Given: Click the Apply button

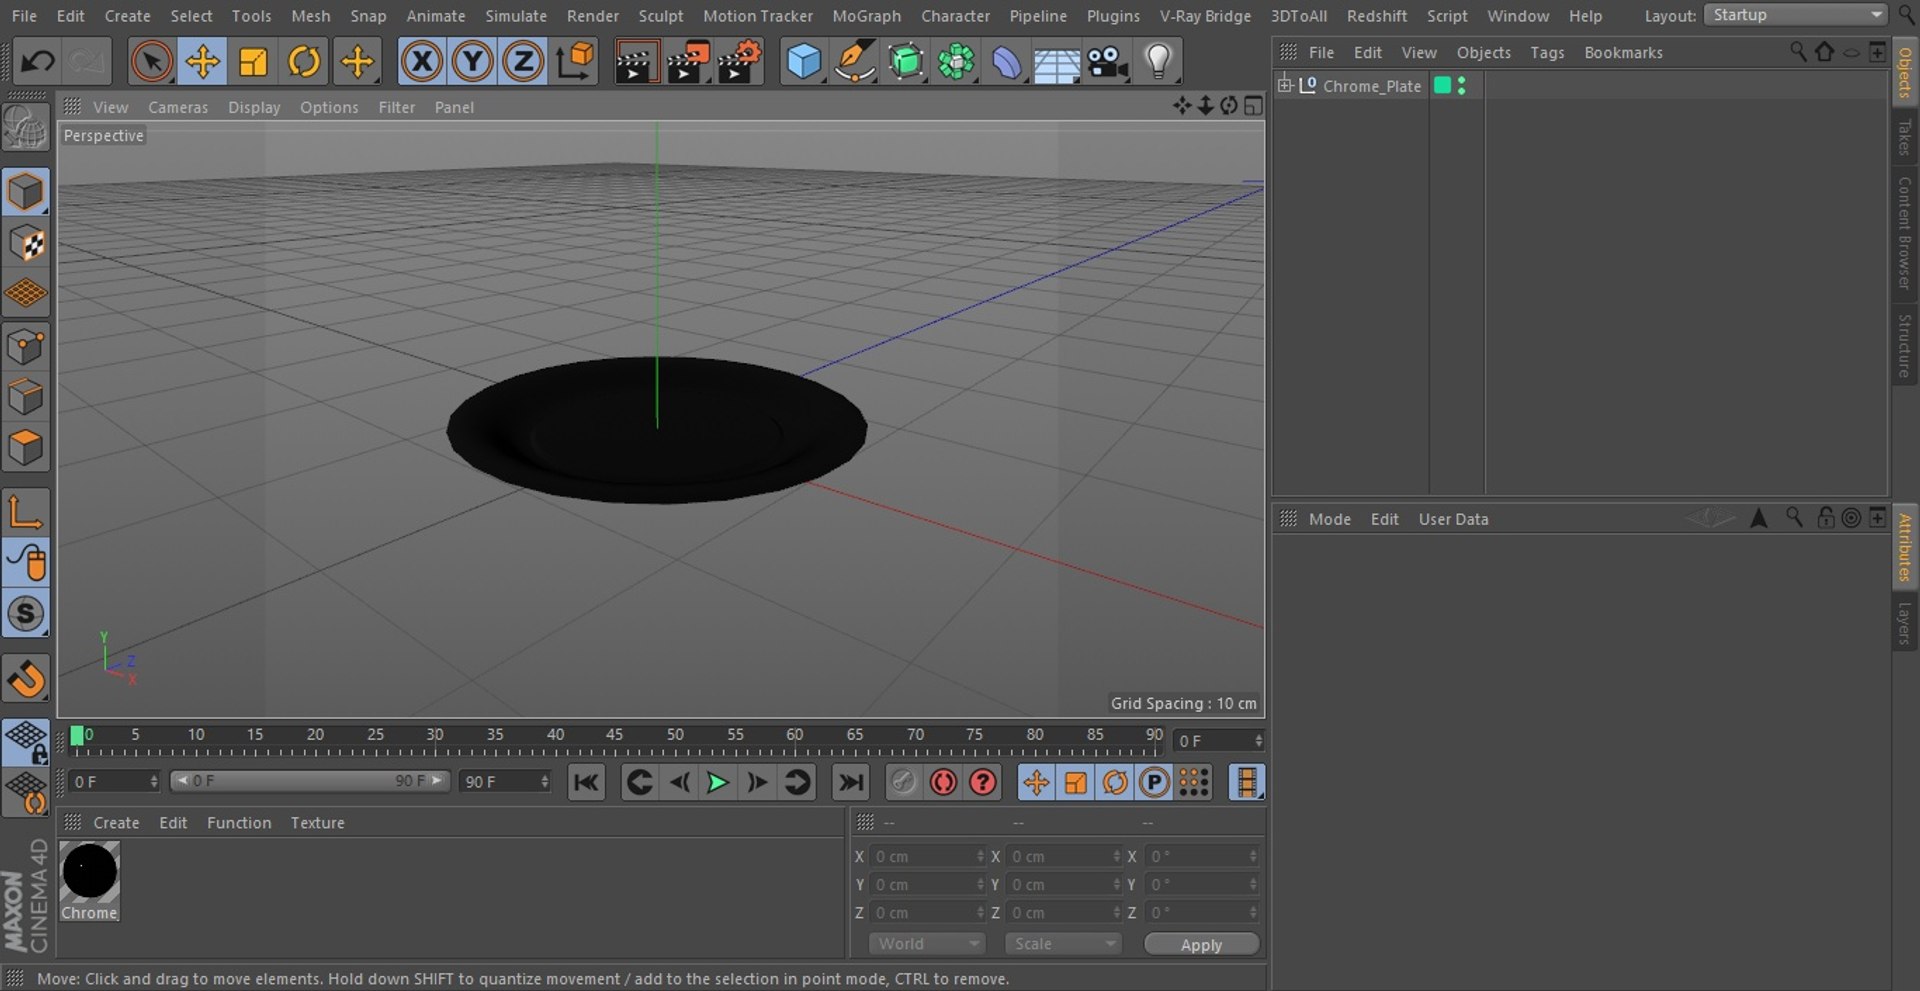Looking at the screenshot, I should pyautogui.click(x=1201, y=945).
